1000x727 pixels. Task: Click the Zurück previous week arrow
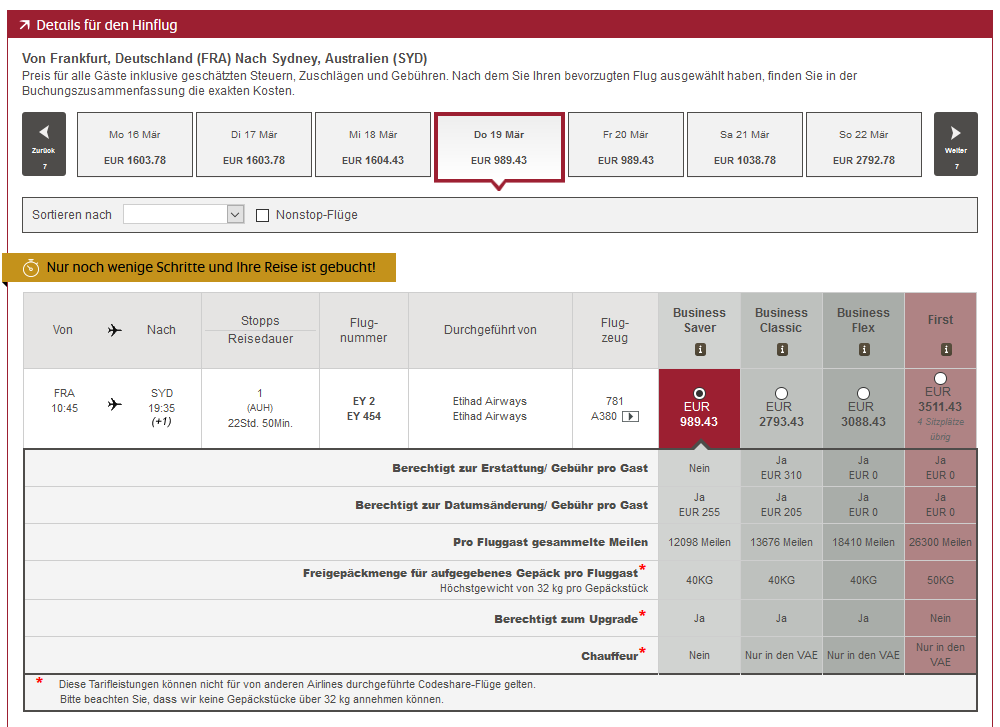tap(44, 143)
